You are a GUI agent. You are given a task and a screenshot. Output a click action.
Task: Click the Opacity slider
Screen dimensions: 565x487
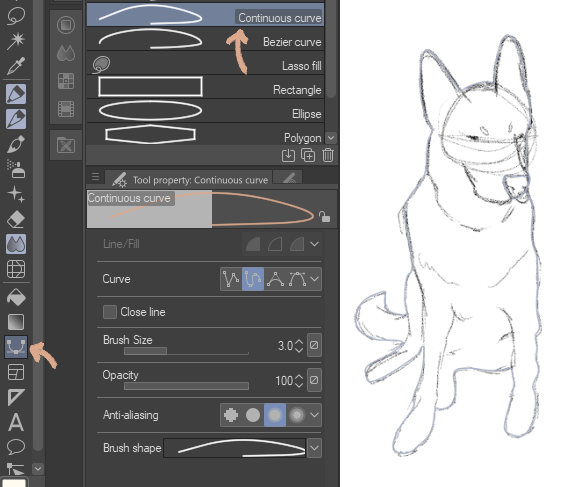[x=186, y=386]
